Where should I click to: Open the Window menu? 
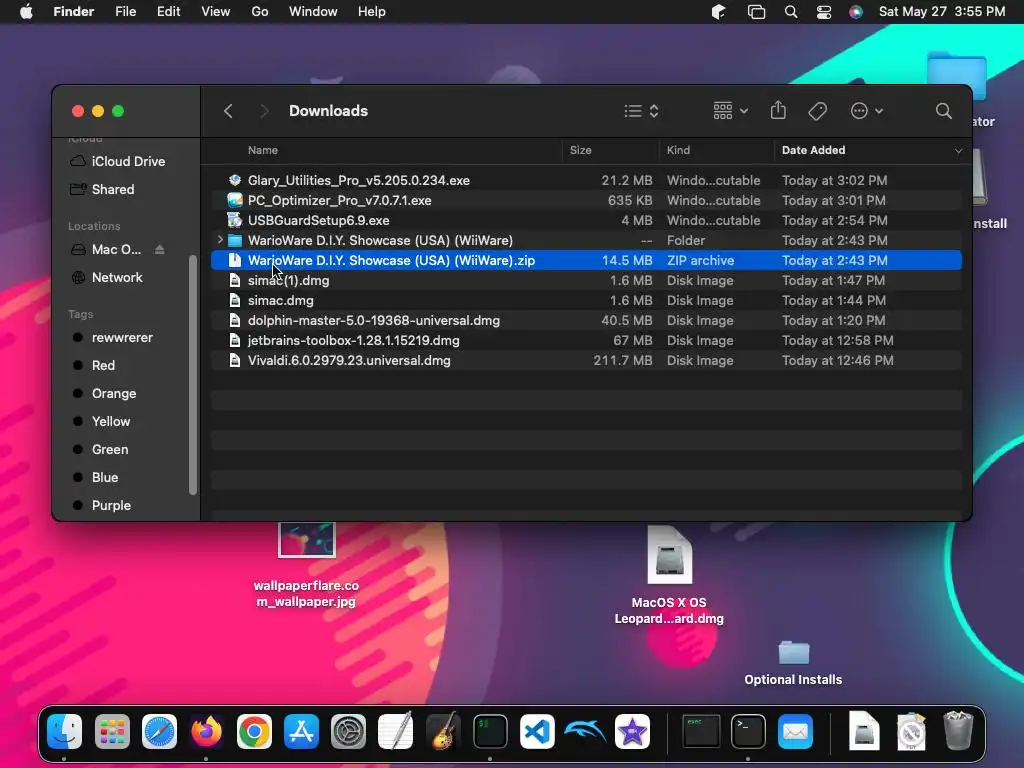(313, 12)
